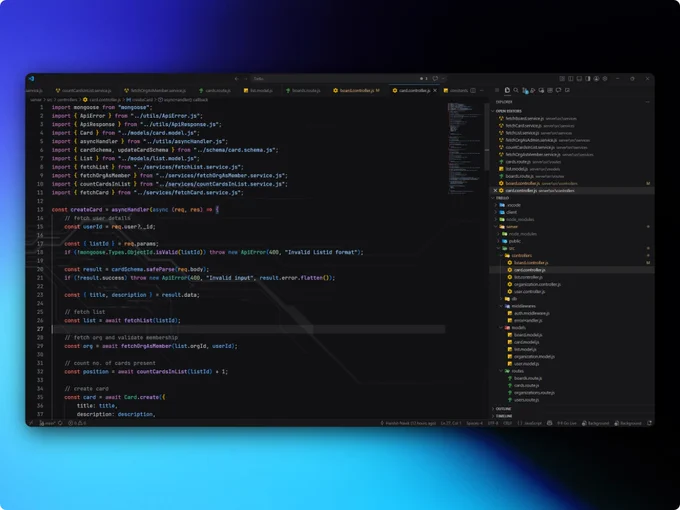Click the controllers breadcrumb segment
Image resolution: width=680 pixels, height=510 pixels.
(67, 100)
